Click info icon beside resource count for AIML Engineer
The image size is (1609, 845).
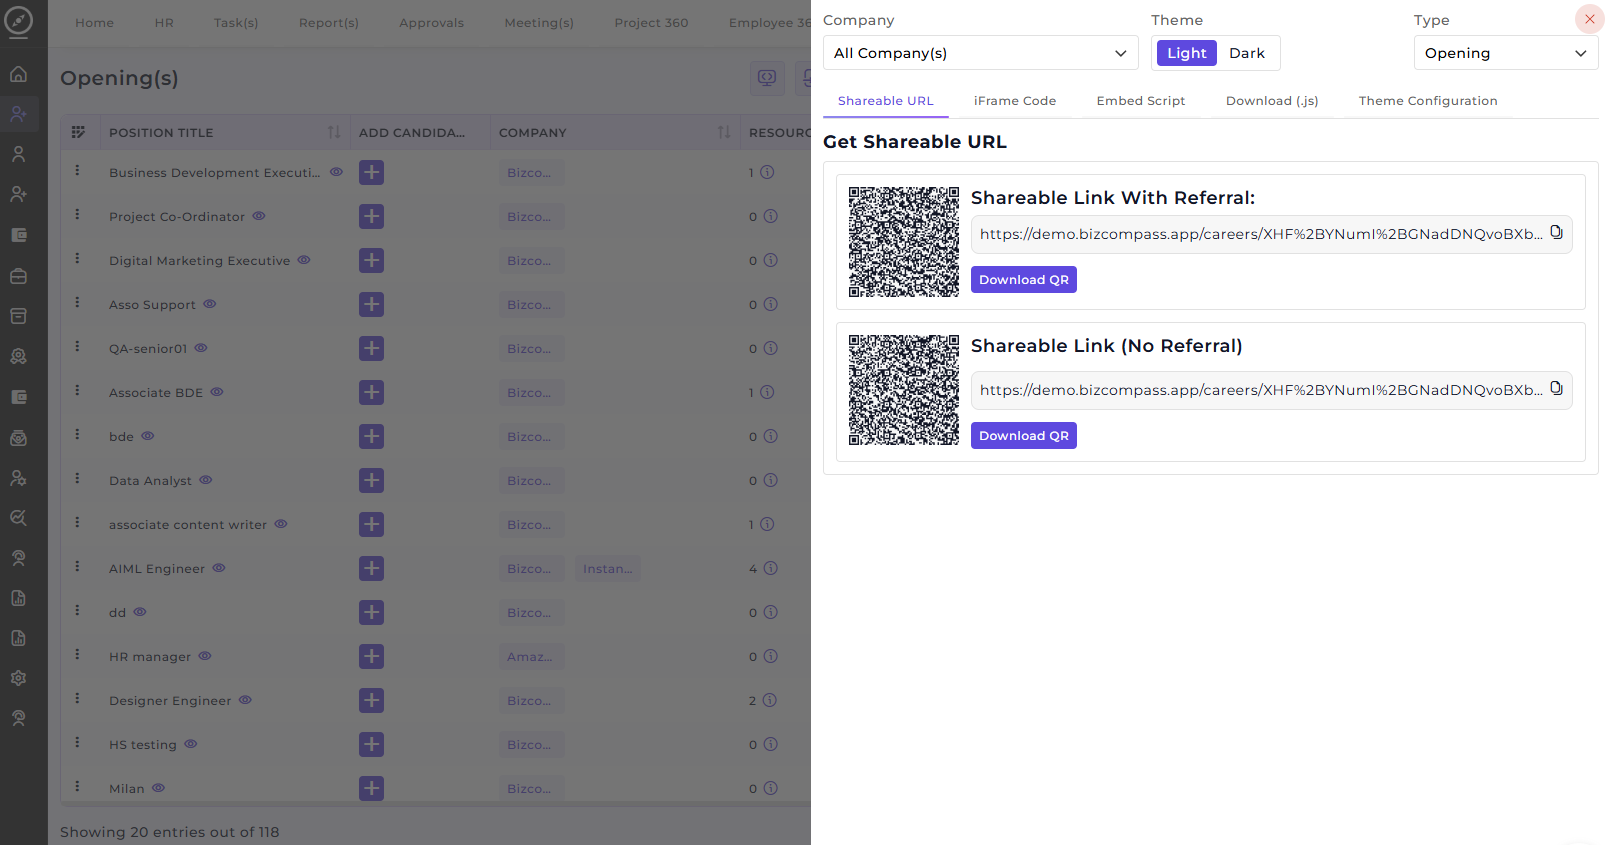point(770,568)
